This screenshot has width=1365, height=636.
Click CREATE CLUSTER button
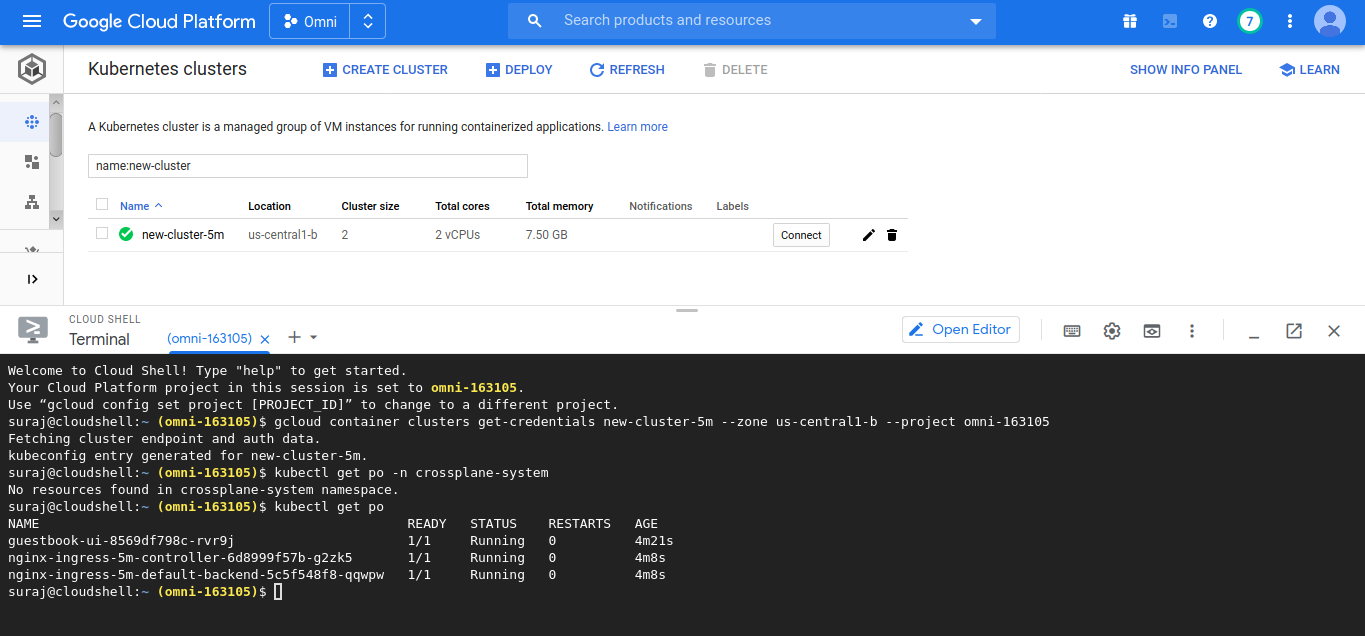click(x=385, y=70)
